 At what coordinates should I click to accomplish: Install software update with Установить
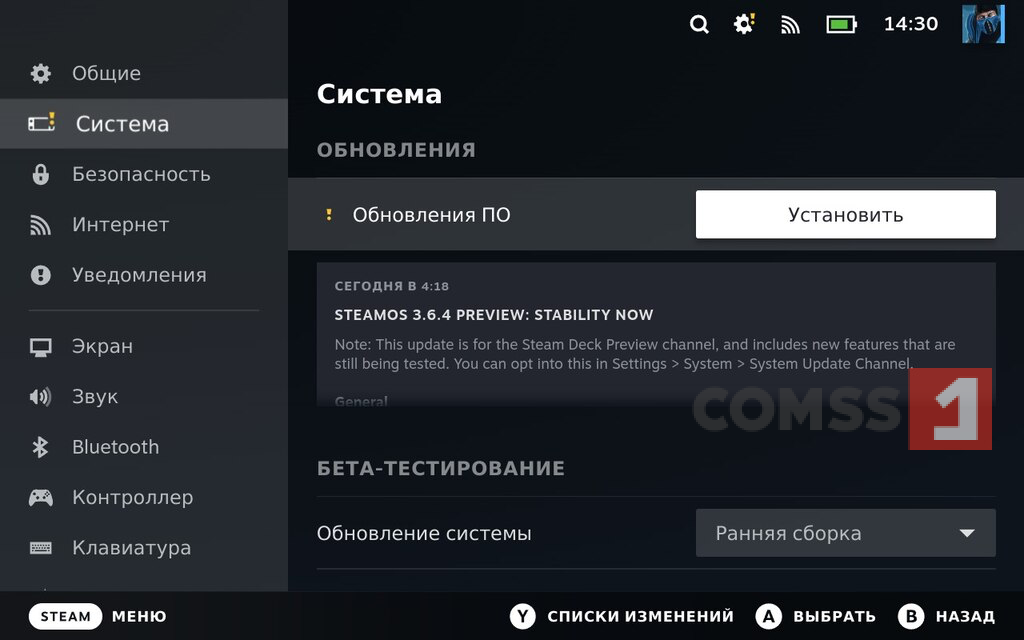(x=846, y=214)
